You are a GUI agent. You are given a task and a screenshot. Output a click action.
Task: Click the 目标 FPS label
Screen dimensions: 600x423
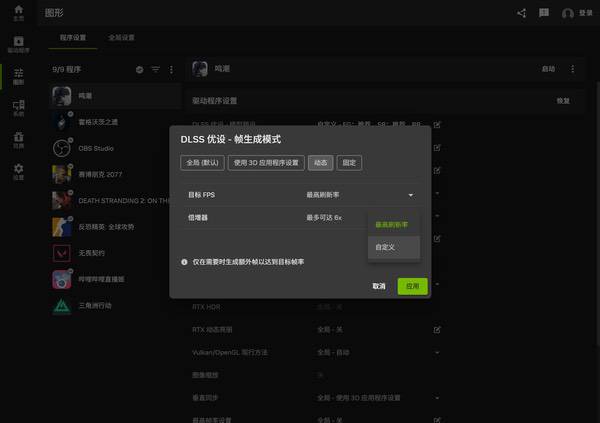[x=201, y=195]
